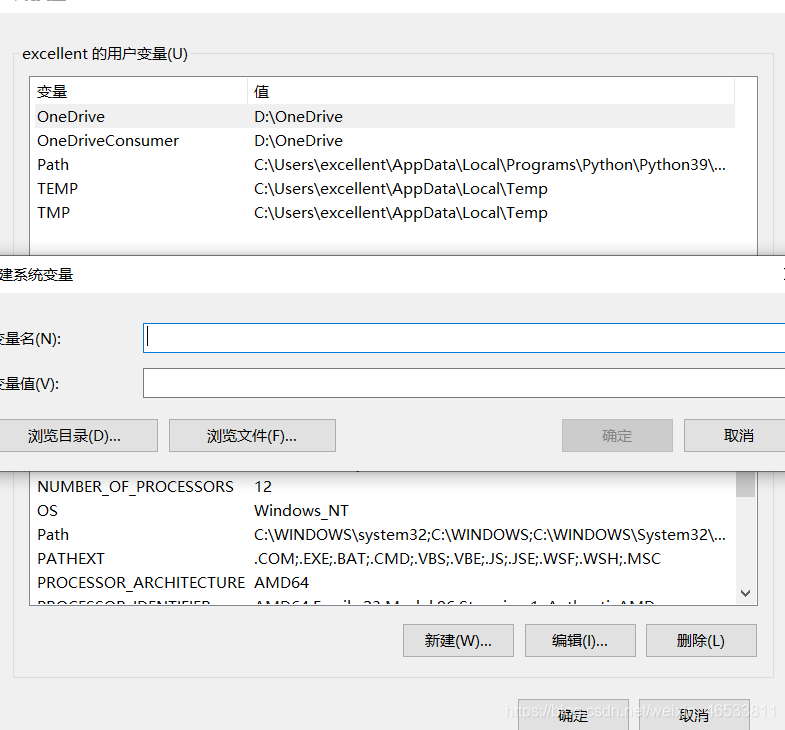Select the user Path variable with Python39
This screenshot has width=785, height=730.
tap(382, 164)
